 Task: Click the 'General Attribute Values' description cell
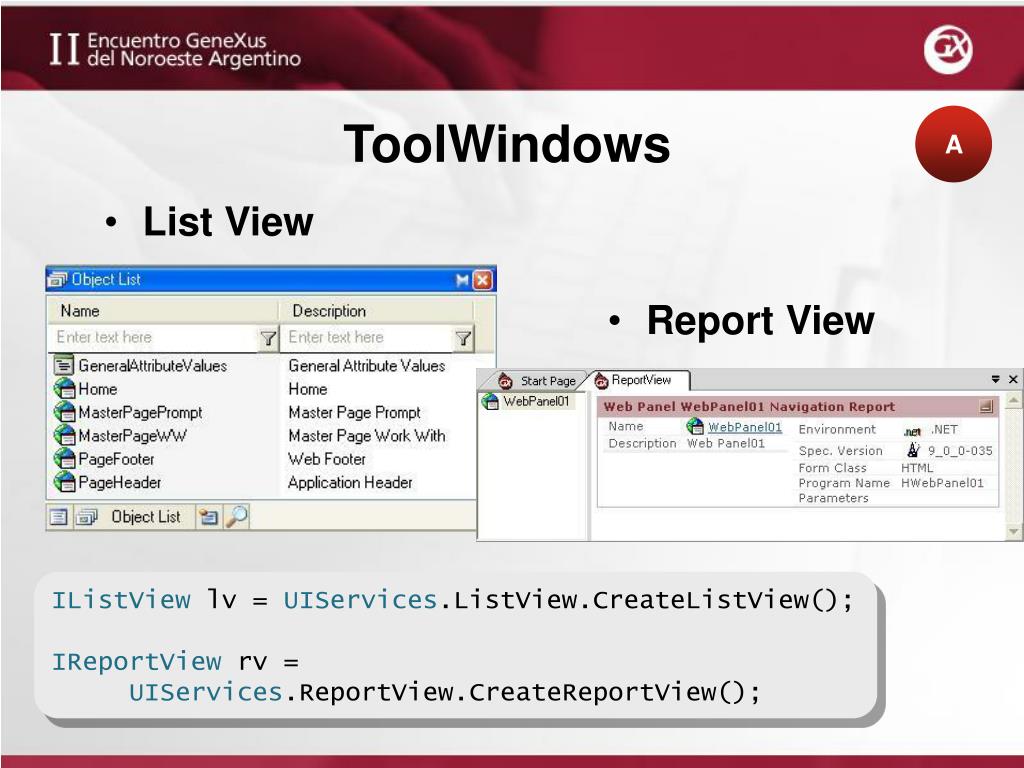pos(366,366)
